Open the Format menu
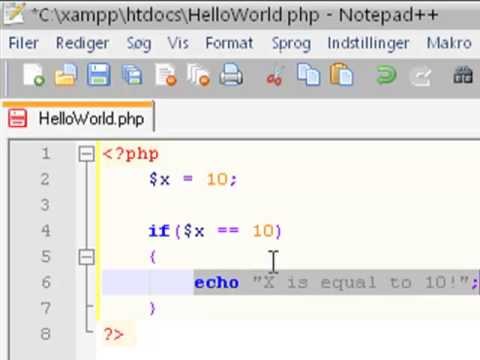 point(229,43)
